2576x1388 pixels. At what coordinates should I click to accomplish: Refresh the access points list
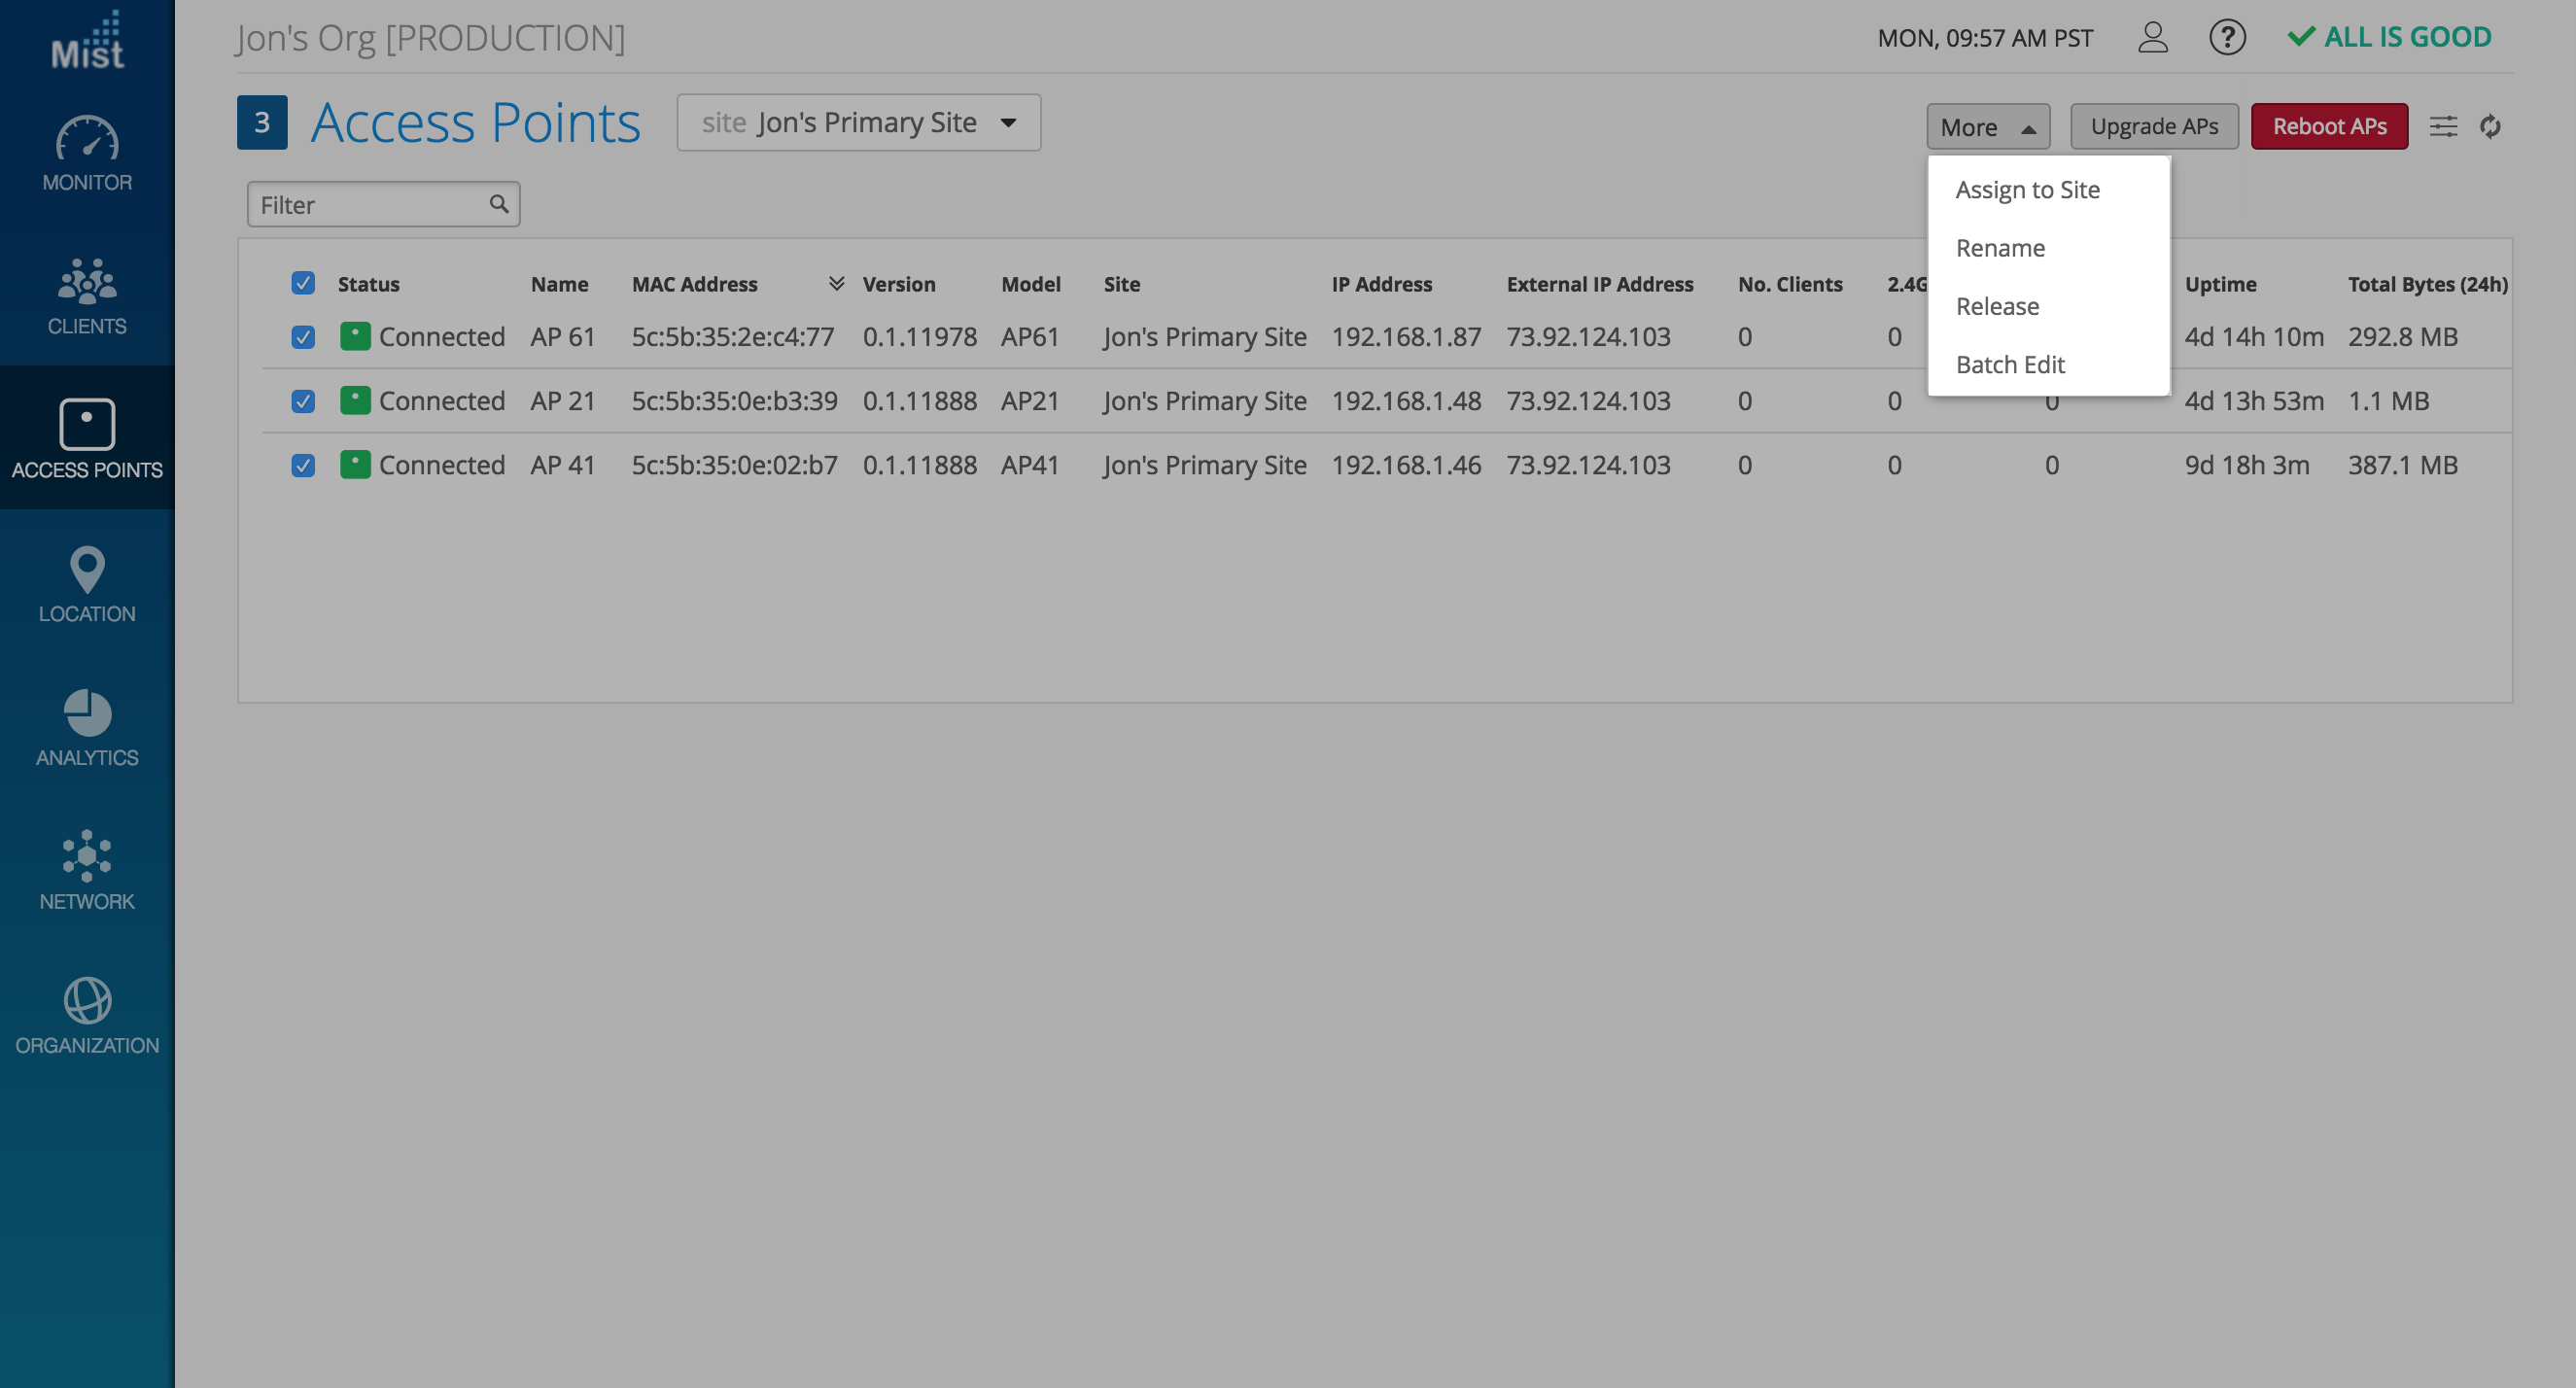pos(2490,126)
